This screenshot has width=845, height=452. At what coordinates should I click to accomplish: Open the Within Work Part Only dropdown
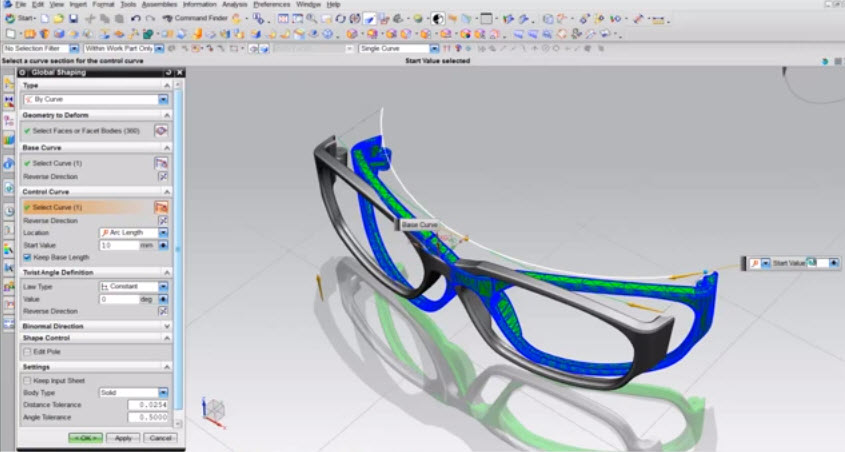pos(160,48)
